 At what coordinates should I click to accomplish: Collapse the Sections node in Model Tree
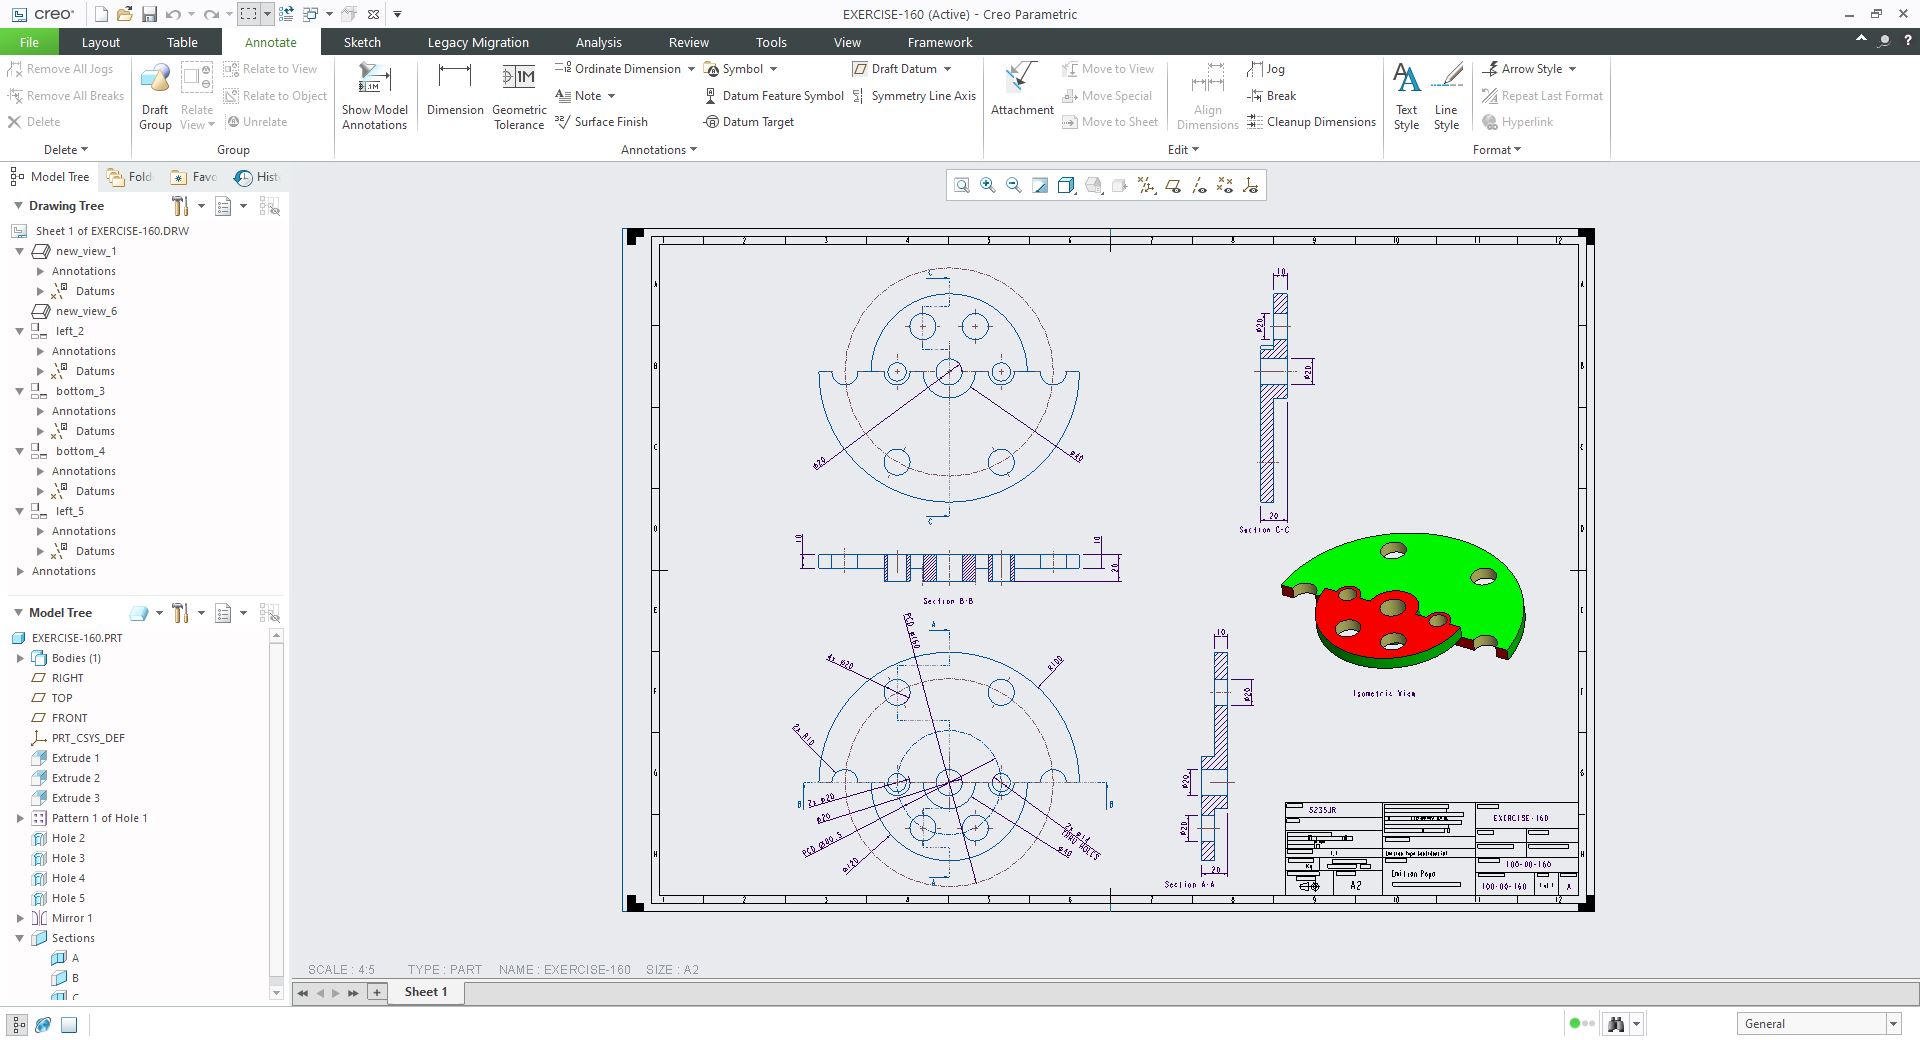(20, 938)
